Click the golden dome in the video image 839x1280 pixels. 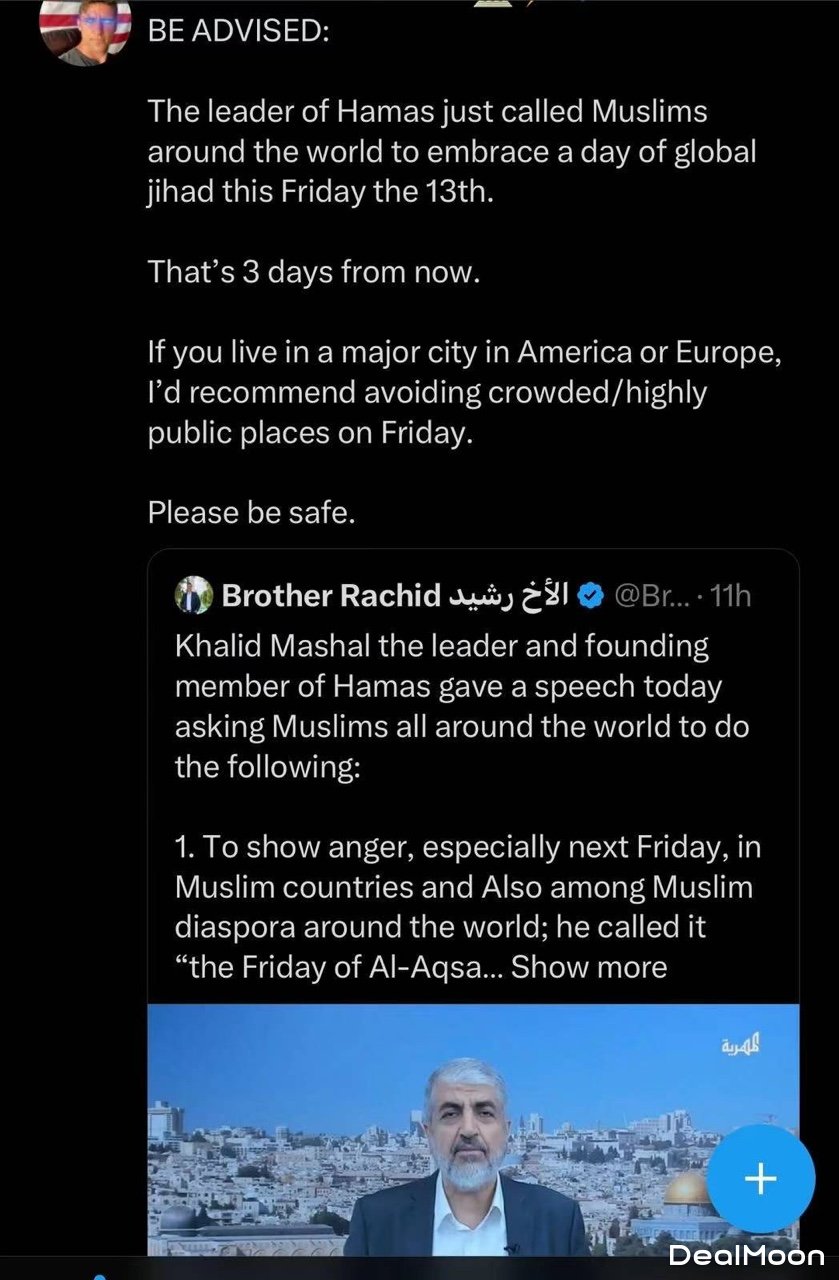(688, 1189)
